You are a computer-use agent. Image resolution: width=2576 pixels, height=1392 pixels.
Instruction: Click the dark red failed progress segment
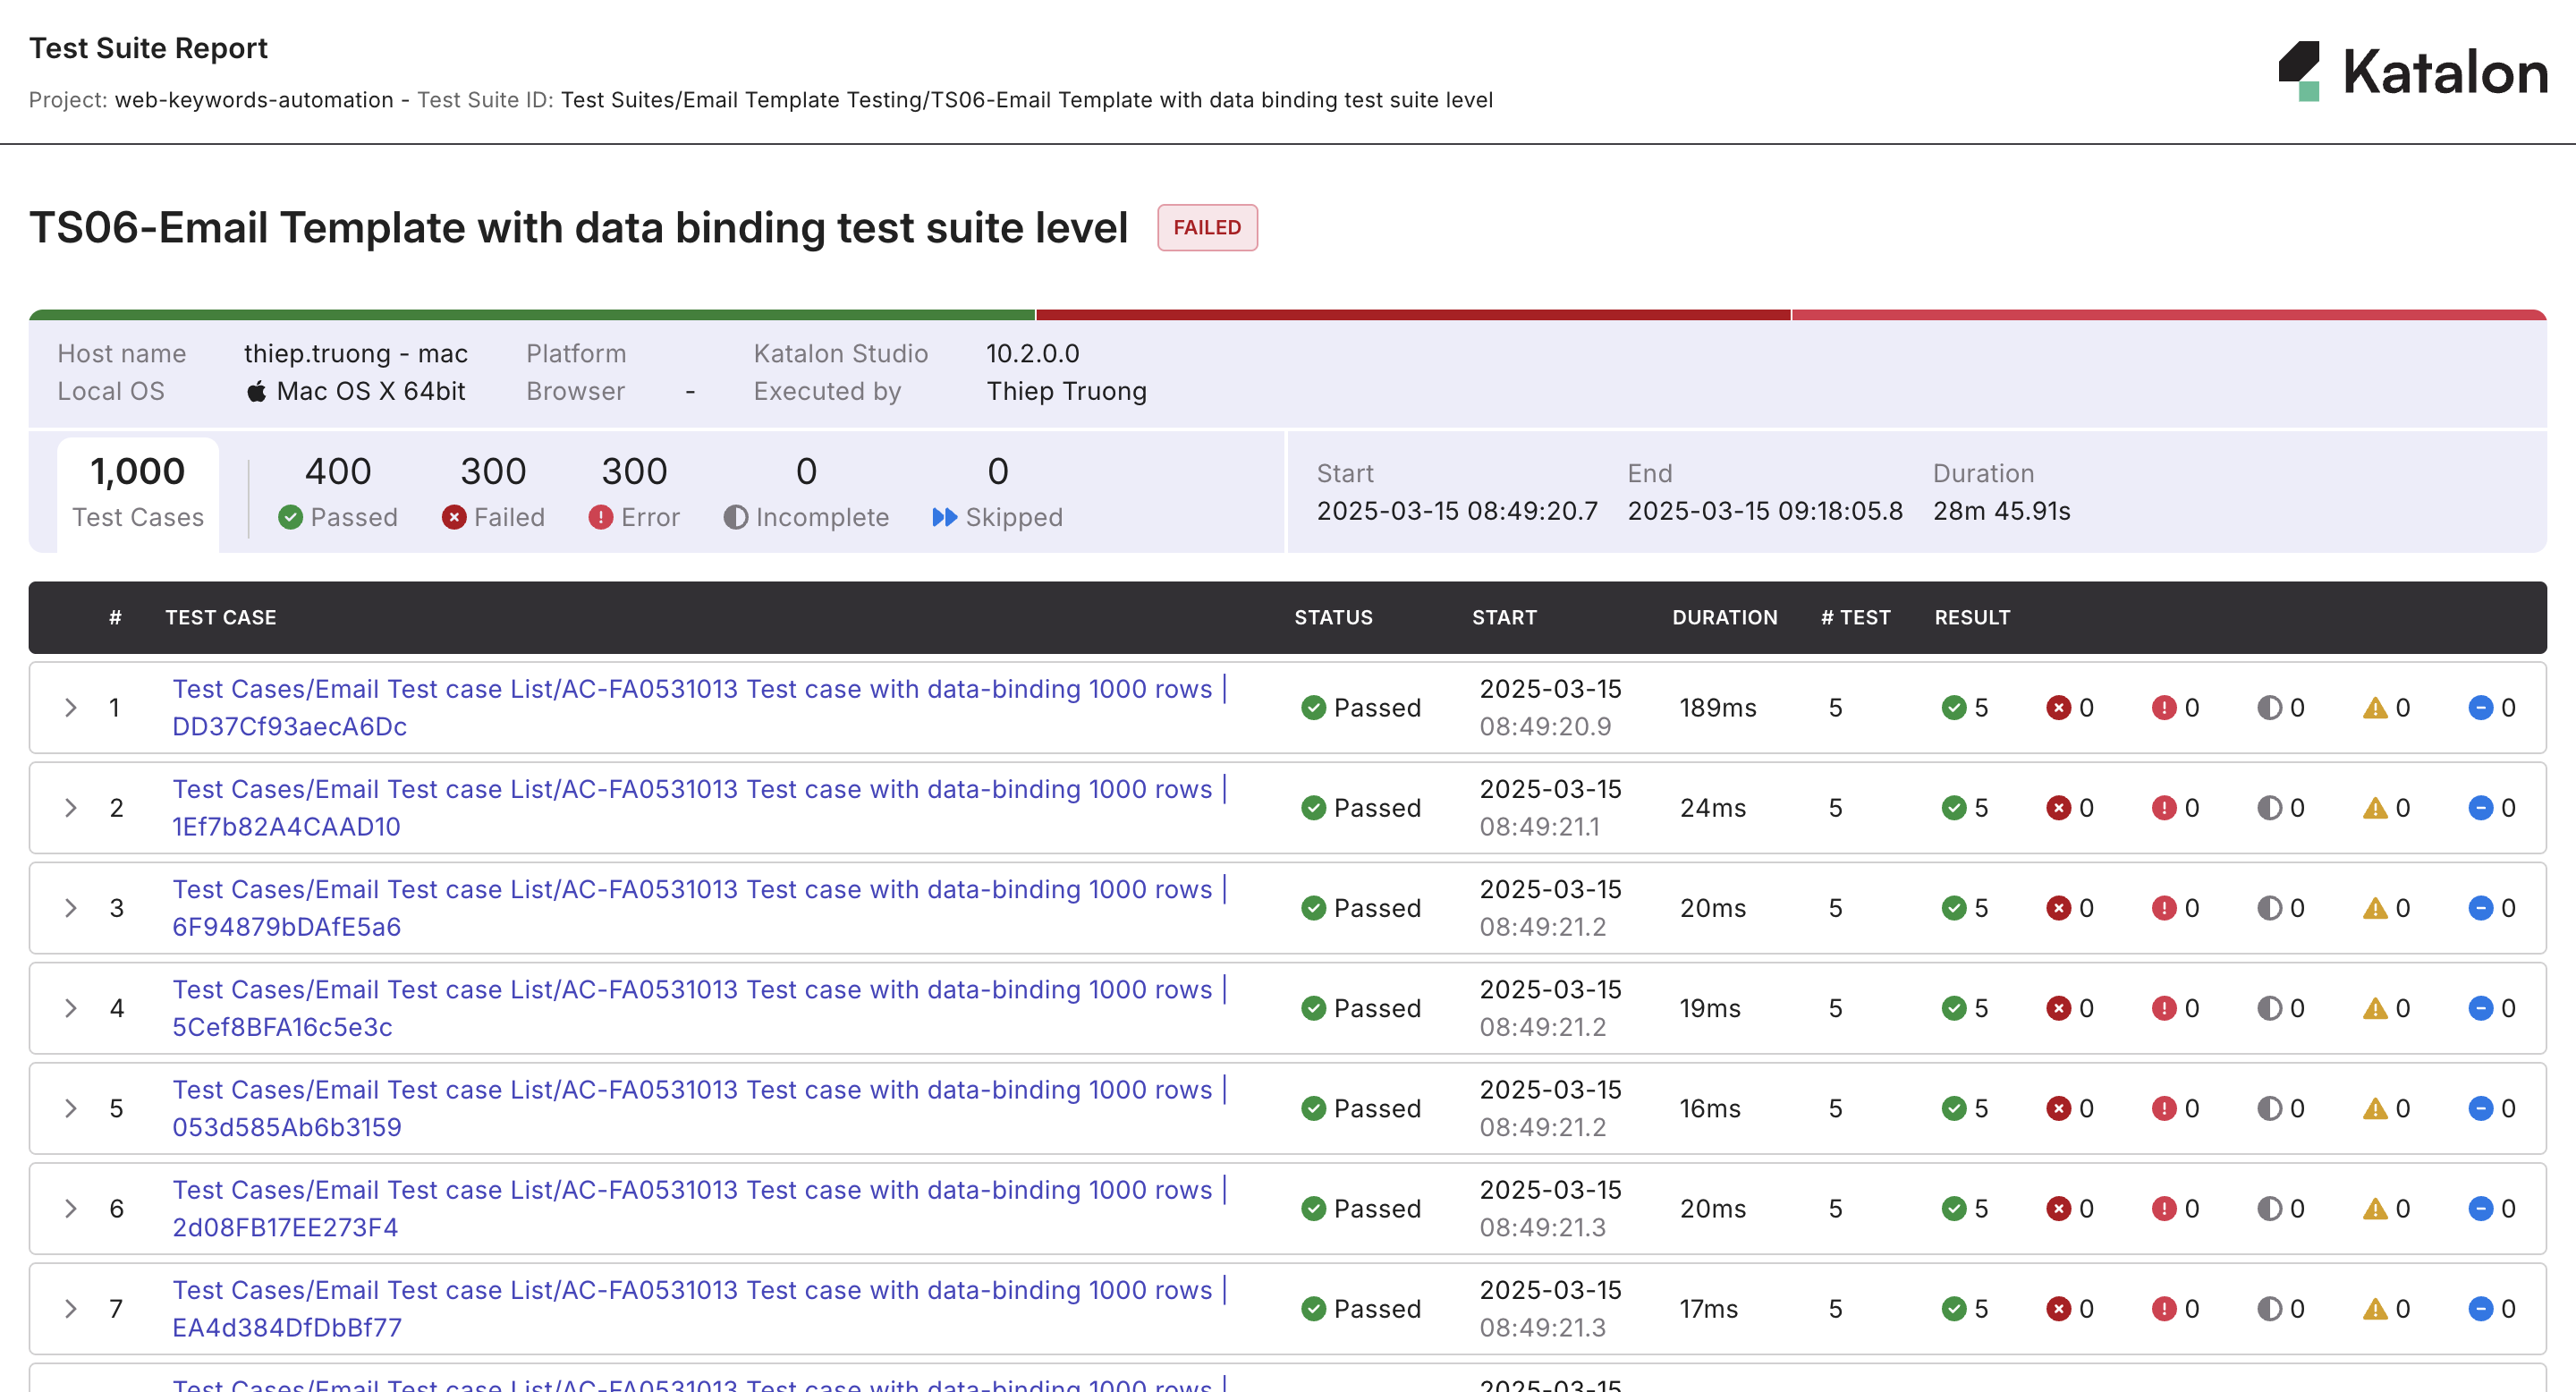click(1413, 315)
